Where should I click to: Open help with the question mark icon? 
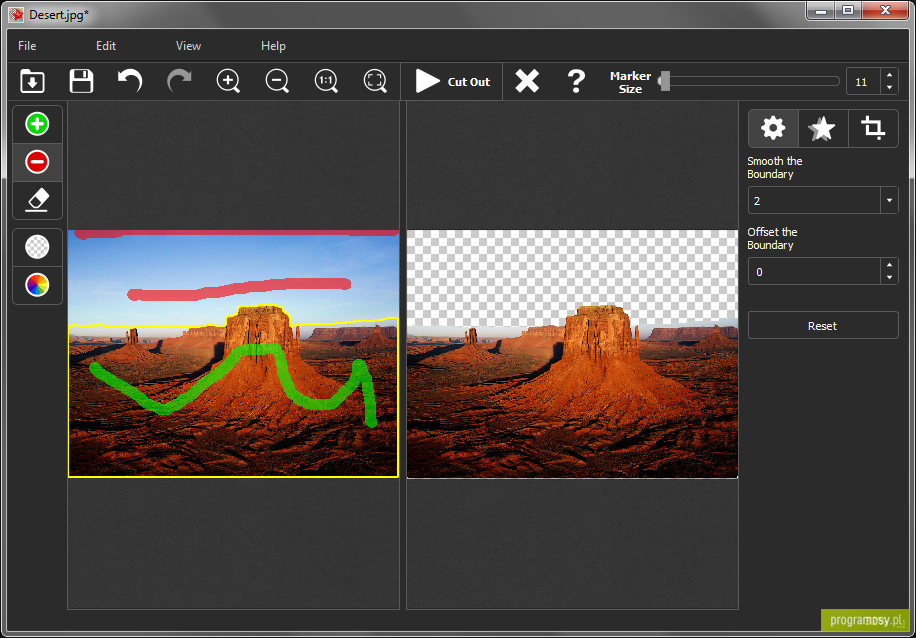tap(576, 81)
